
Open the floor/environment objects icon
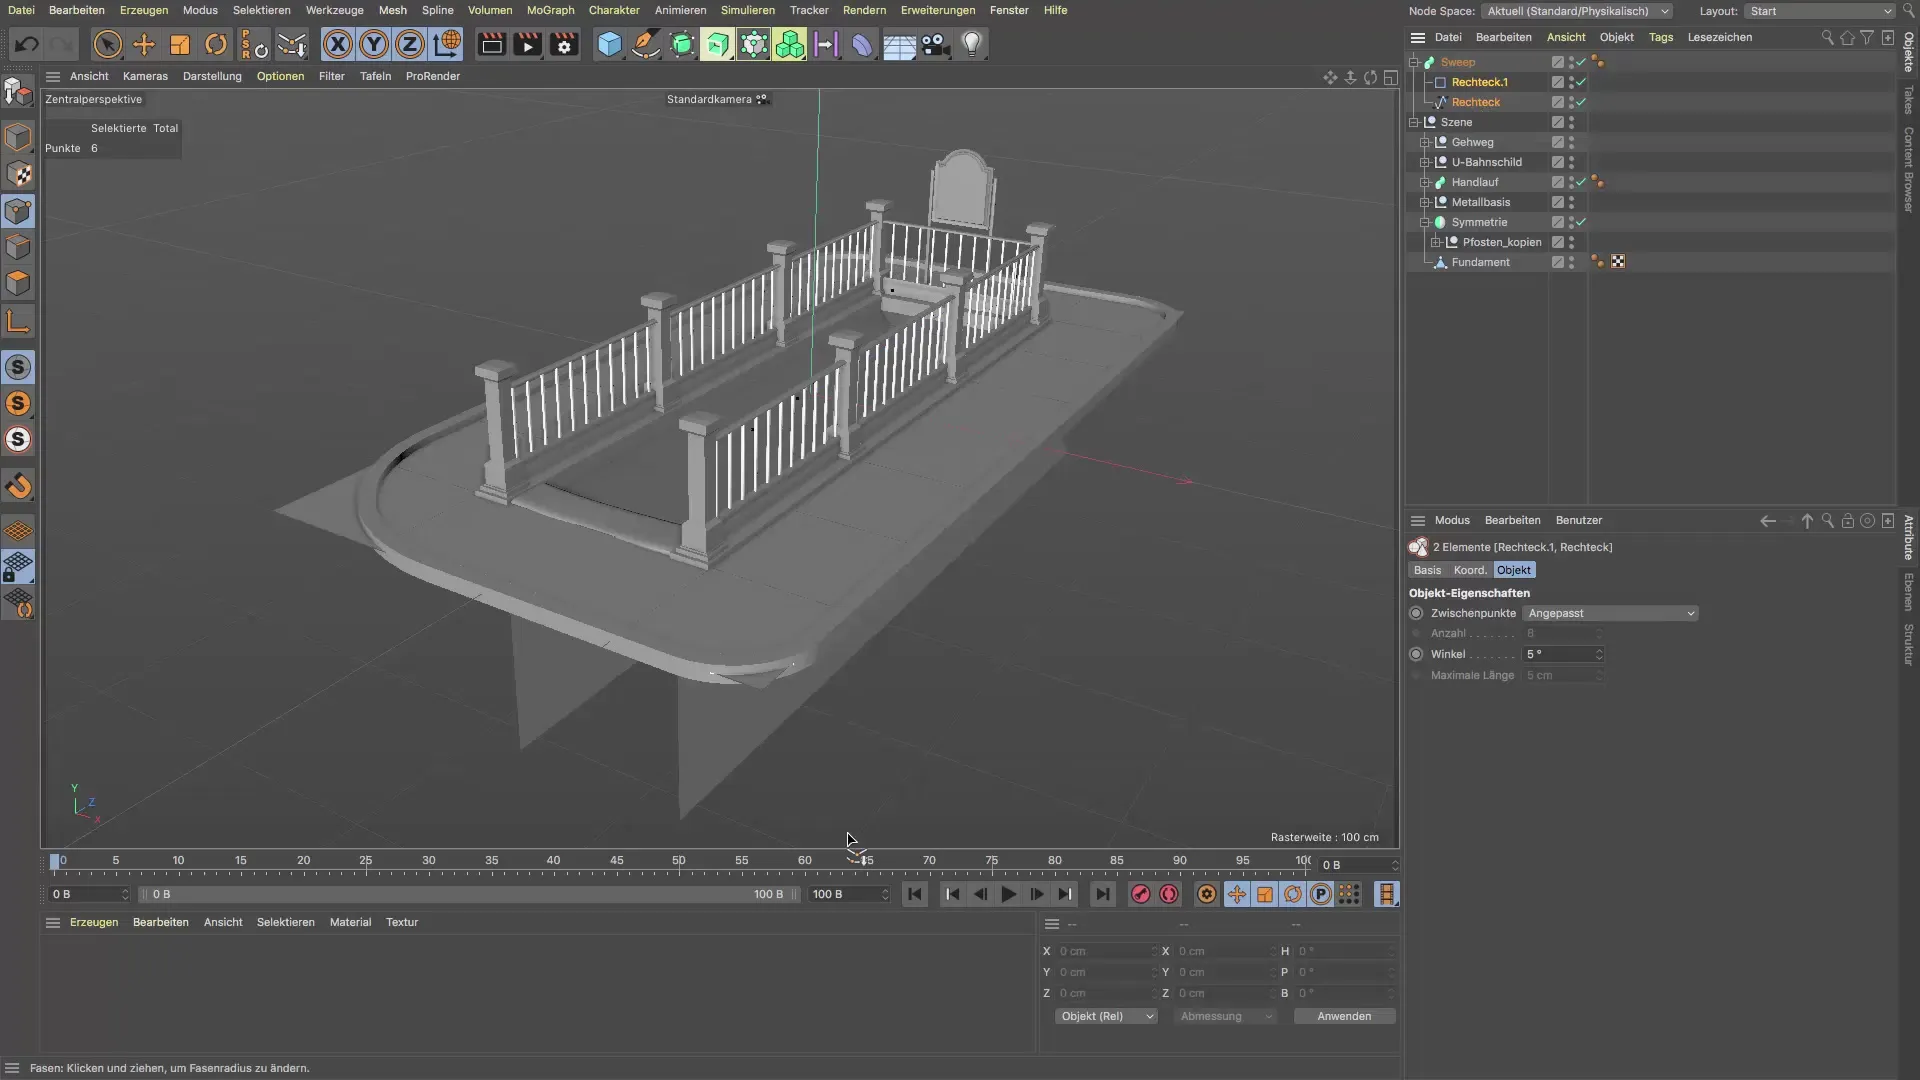(x=899, y=44)
